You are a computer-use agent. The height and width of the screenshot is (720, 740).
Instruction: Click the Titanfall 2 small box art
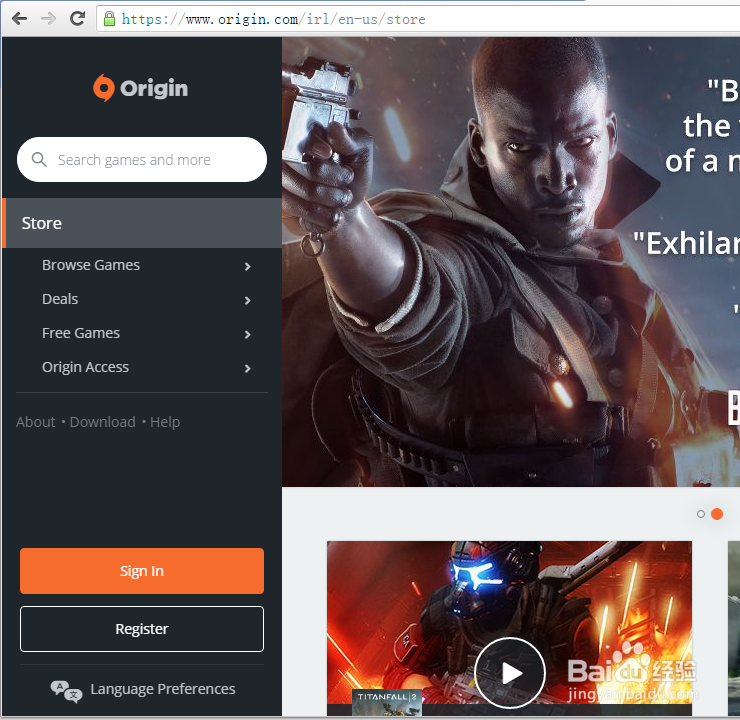[387, 703]
